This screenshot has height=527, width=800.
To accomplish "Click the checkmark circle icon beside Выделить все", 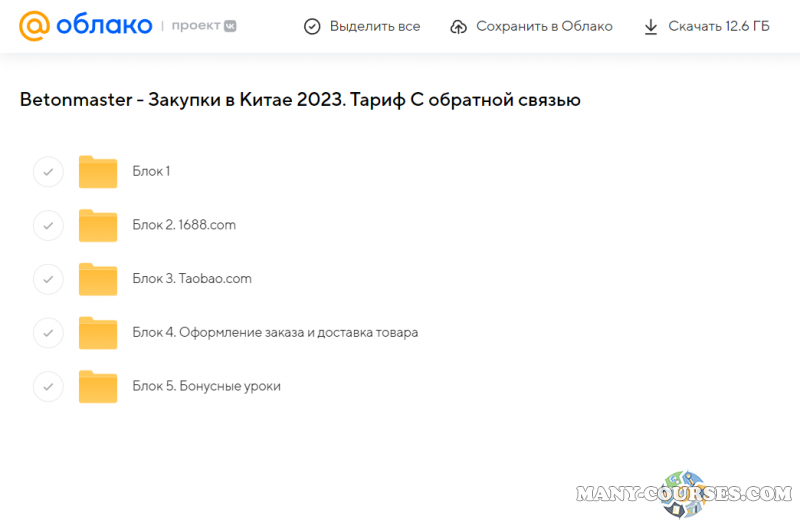I will tap(313, 27).
